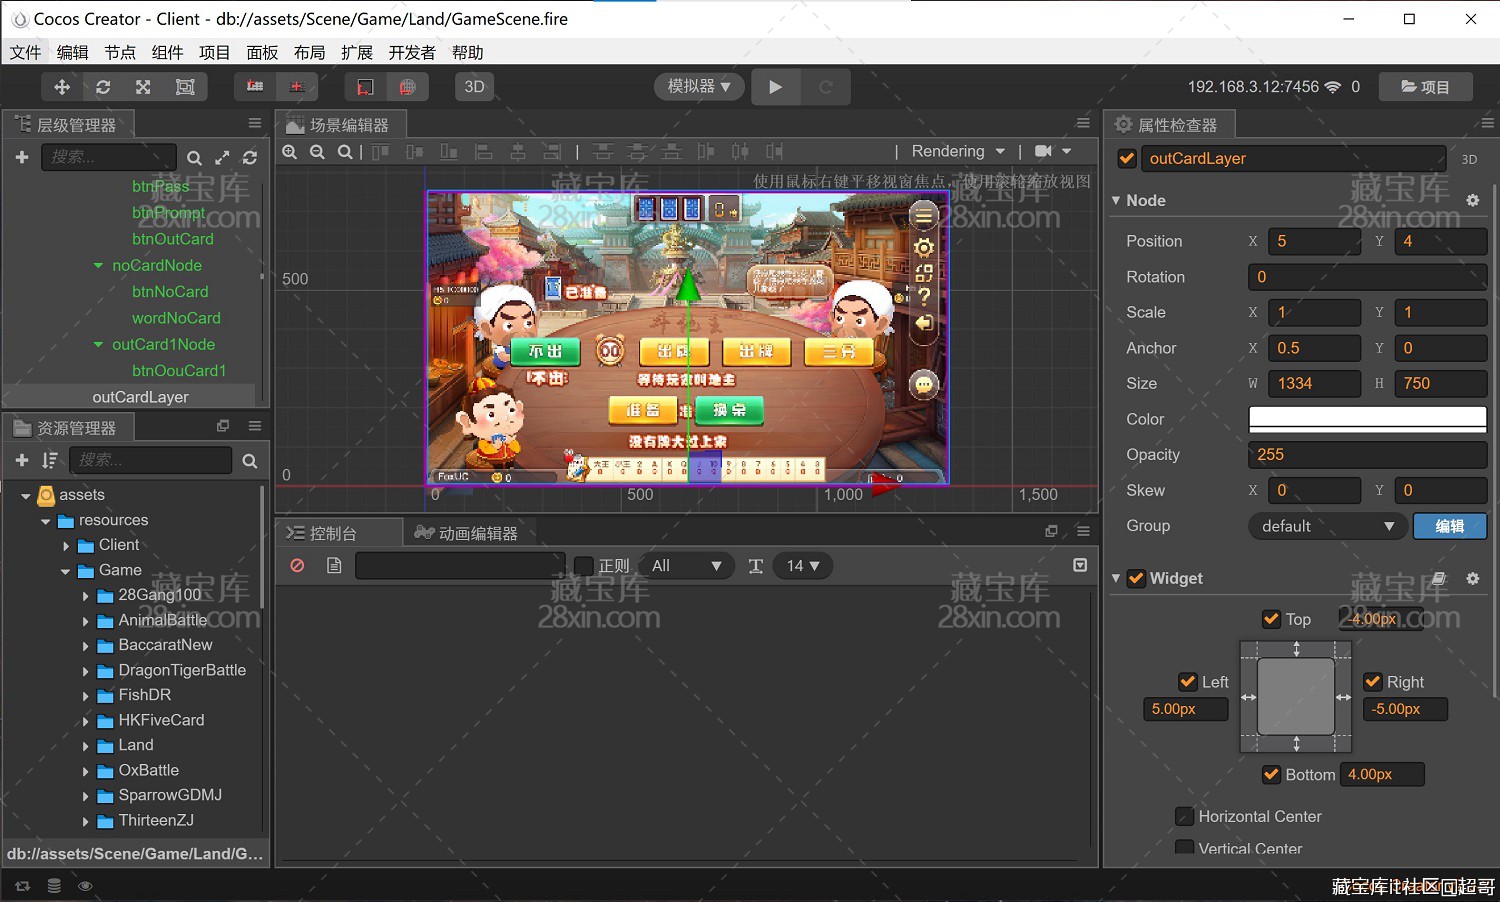Toggle the Widget Right alignment checkbox

(x=1373, y=682)
